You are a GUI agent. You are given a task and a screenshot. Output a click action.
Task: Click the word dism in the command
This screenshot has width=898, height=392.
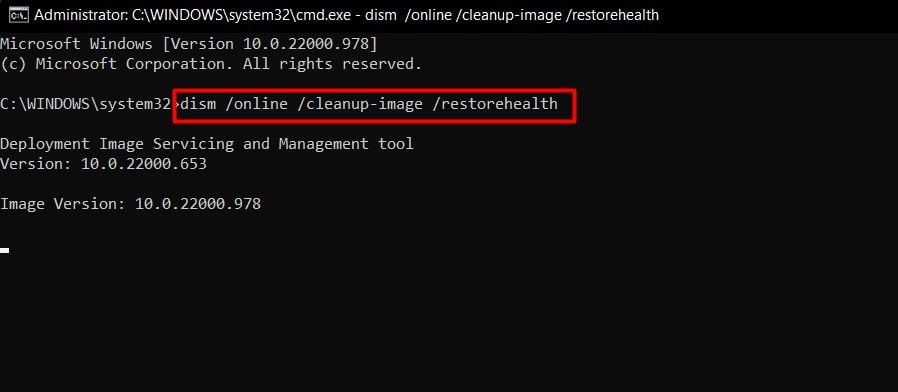[198, 104]
